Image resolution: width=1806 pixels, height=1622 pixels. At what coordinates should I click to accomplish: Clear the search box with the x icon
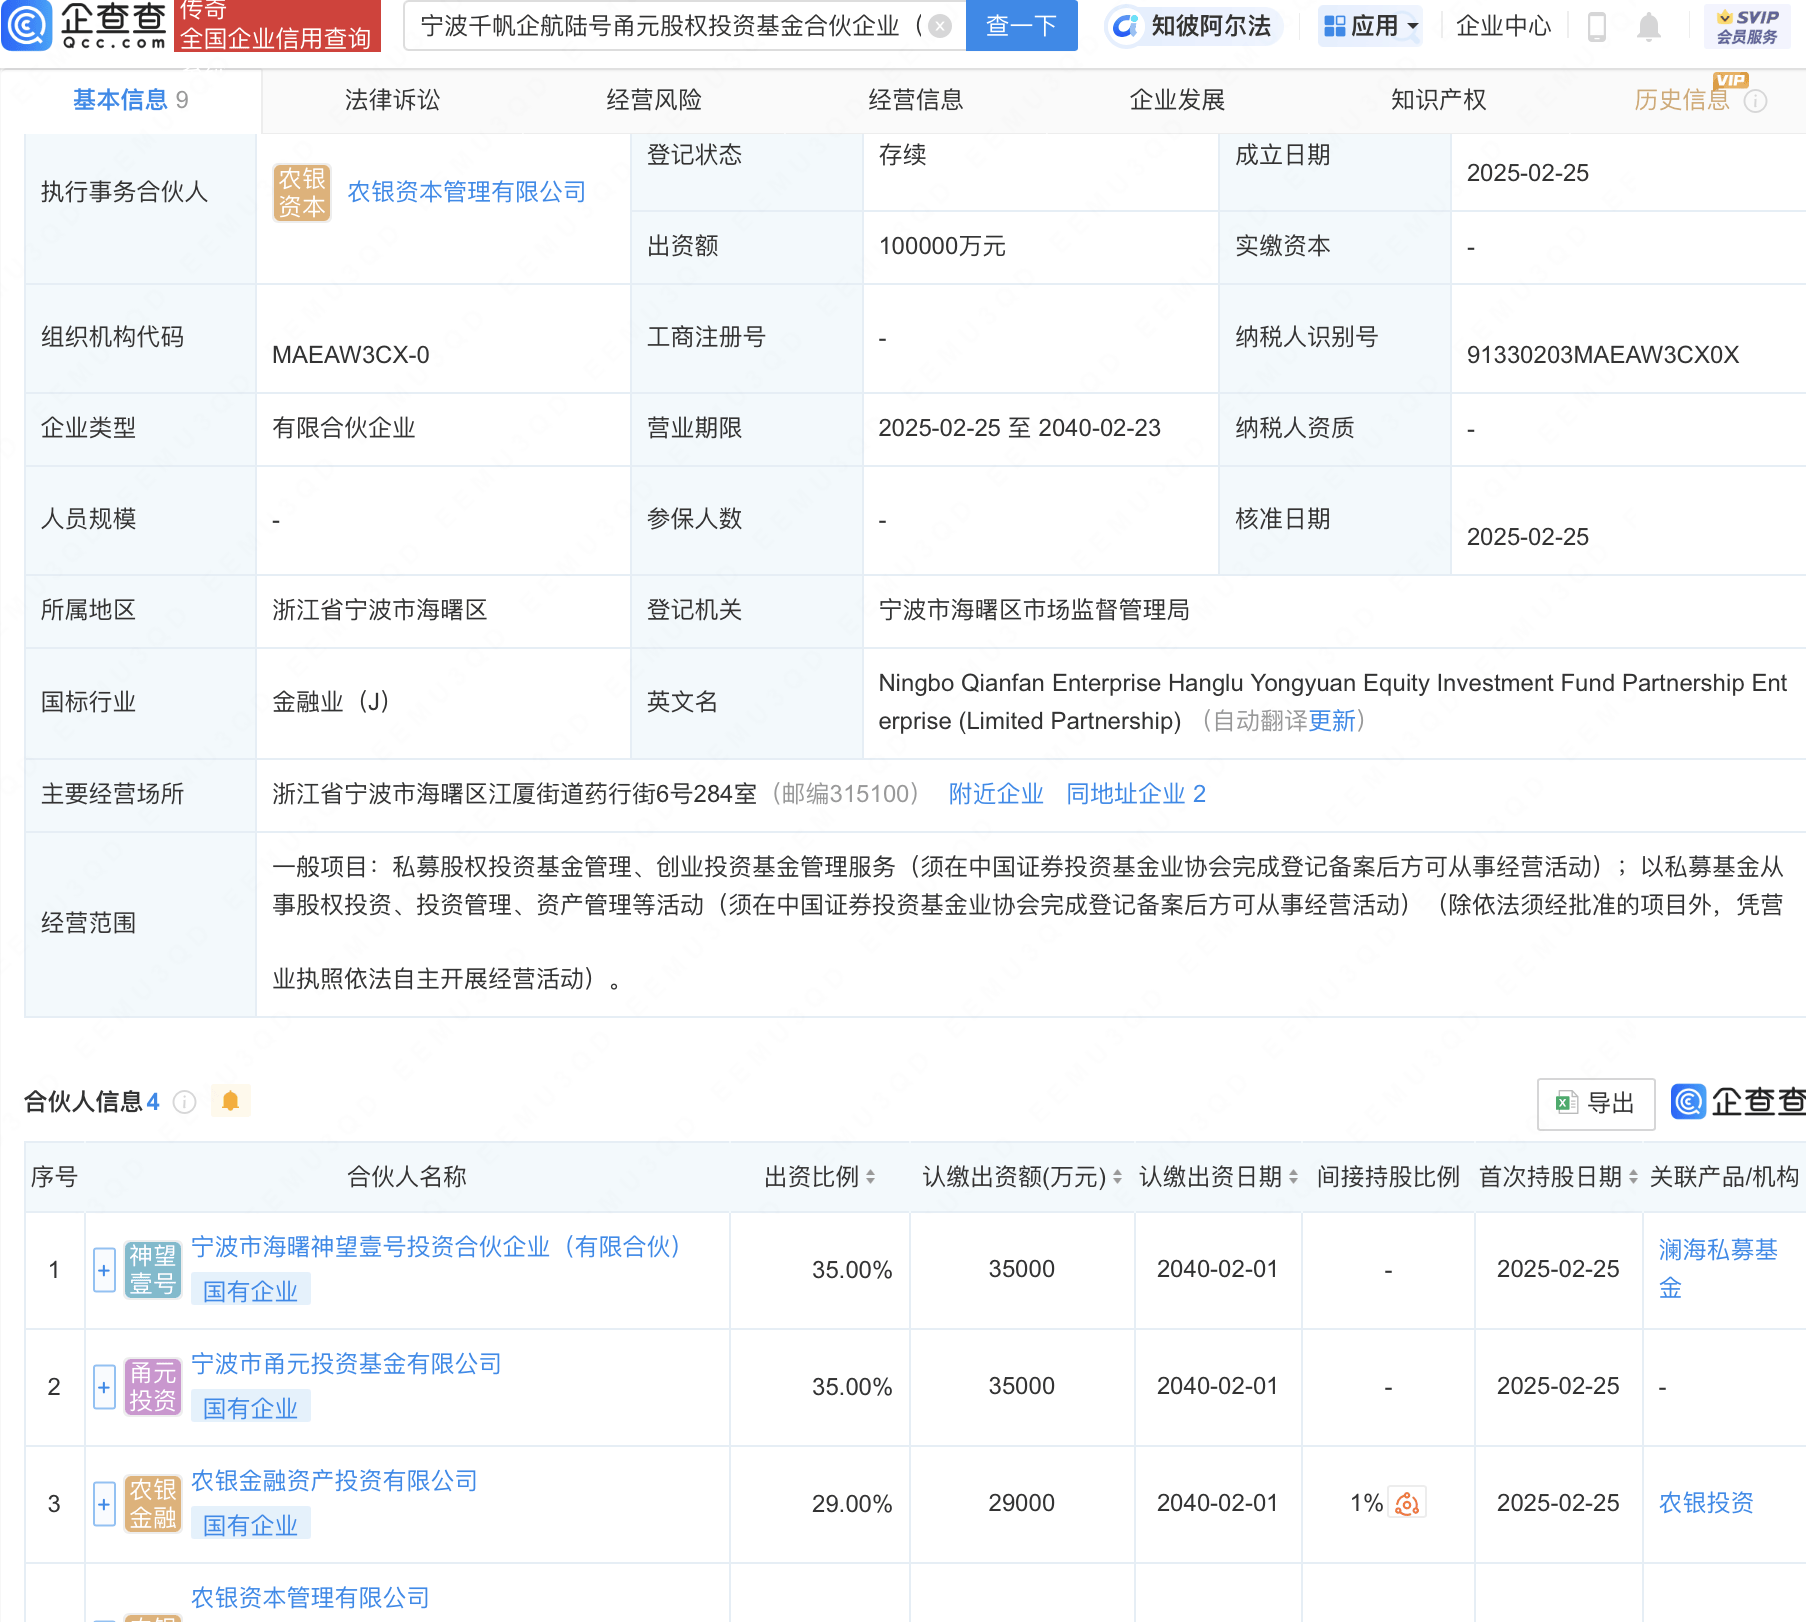tap(940, 26)
